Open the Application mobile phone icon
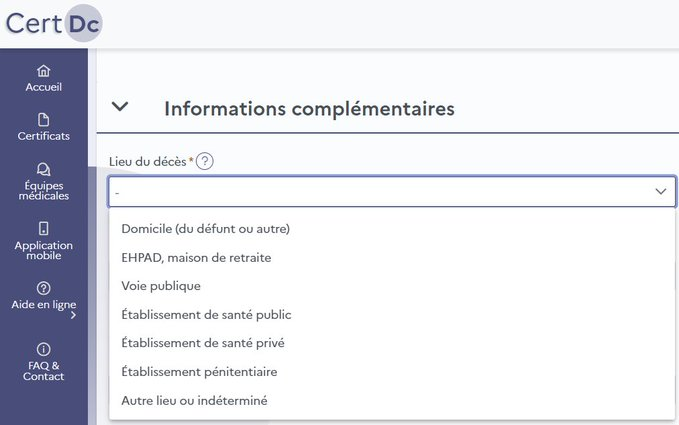 point(43,228)
